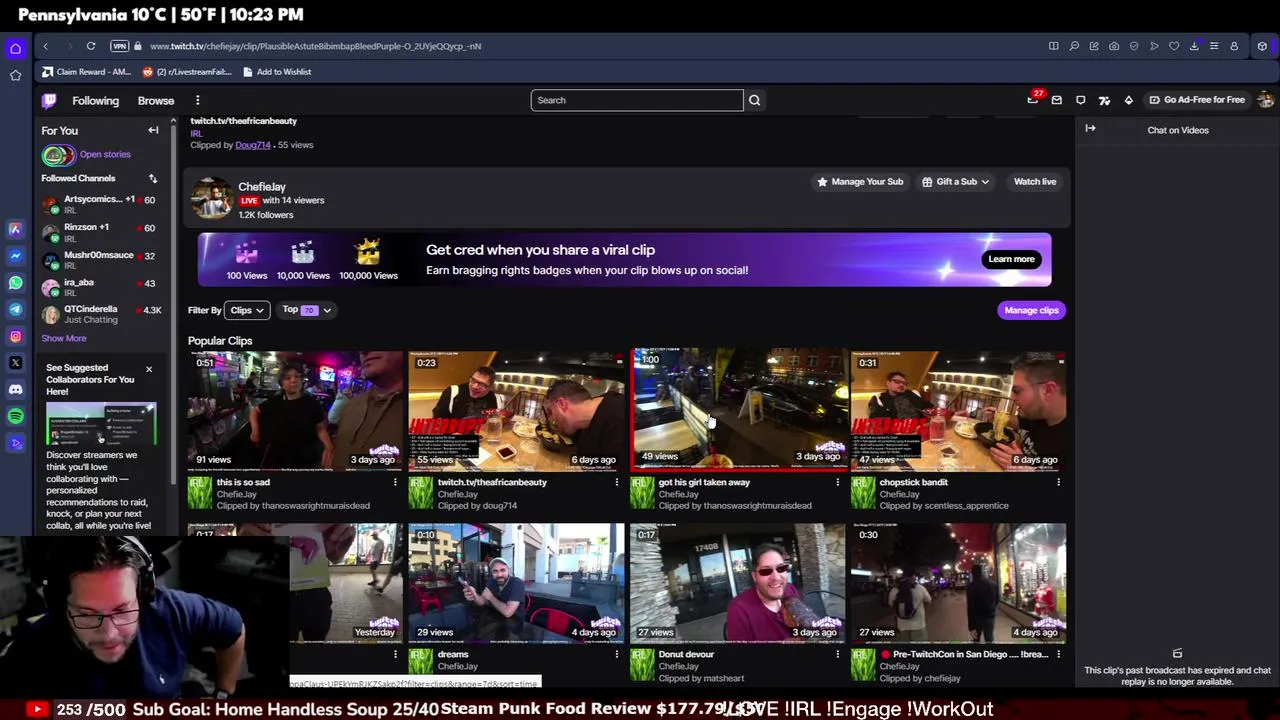Click Show More followed channels

64,338
